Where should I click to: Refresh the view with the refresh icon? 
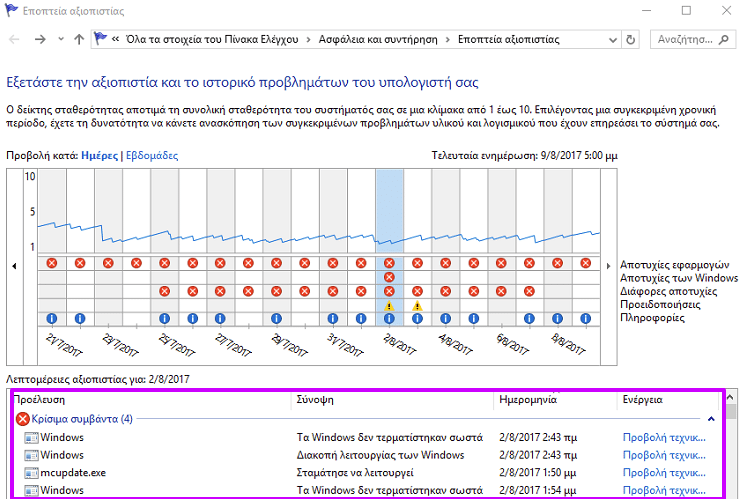pyautogui.click(x=630, y=40)
